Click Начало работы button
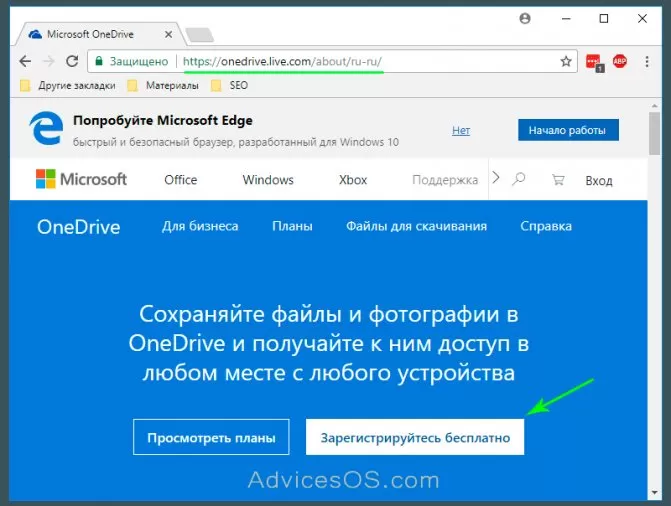The image size is (671, 506). (568, 130)
